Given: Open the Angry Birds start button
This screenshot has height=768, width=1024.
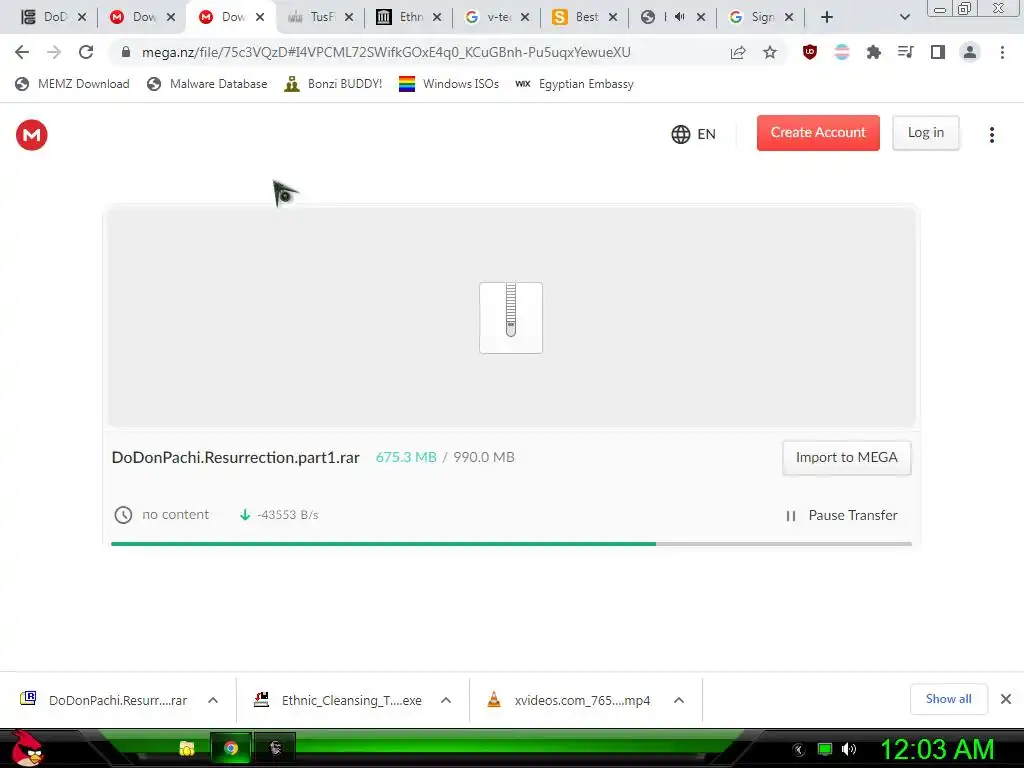Looking at the screenshot, I should click(x=26, y=748).
